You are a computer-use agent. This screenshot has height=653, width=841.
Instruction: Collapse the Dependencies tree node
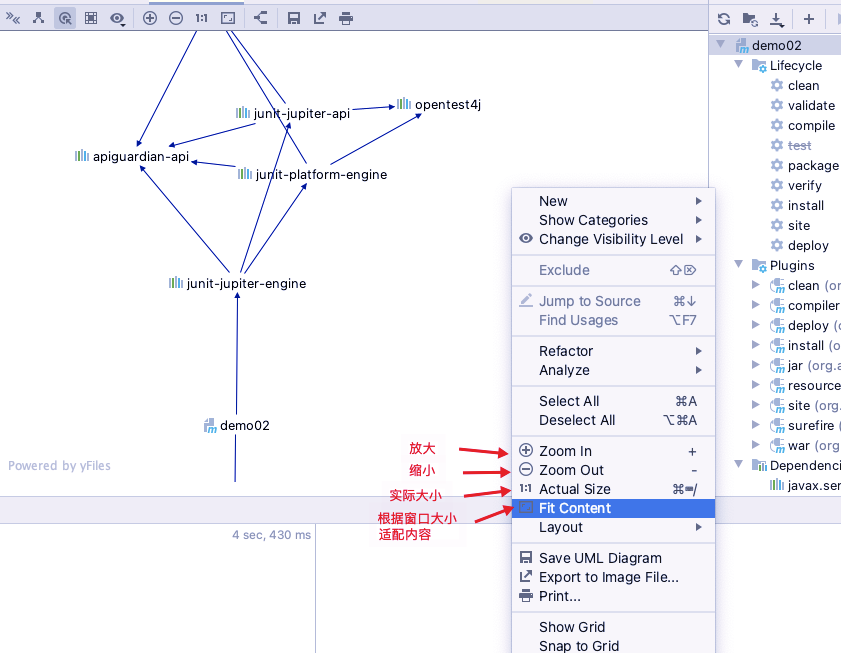739,465
